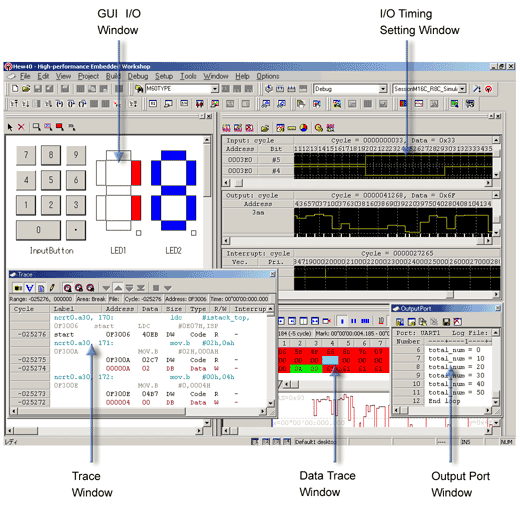Toggle the pause display button in Data Trace toolbar
This screenshot has height=508, width=520.
tap(353, 321)
